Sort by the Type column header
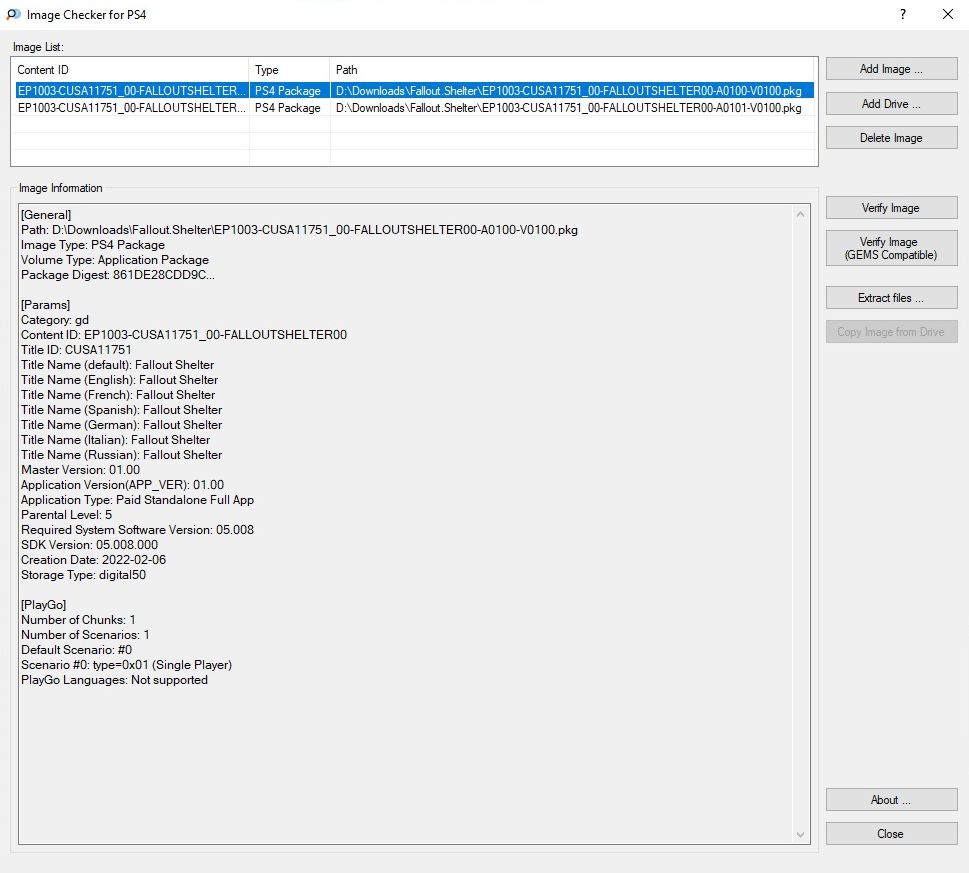The width and height of the screenshot is (969, 873). [x=289, y=70]
